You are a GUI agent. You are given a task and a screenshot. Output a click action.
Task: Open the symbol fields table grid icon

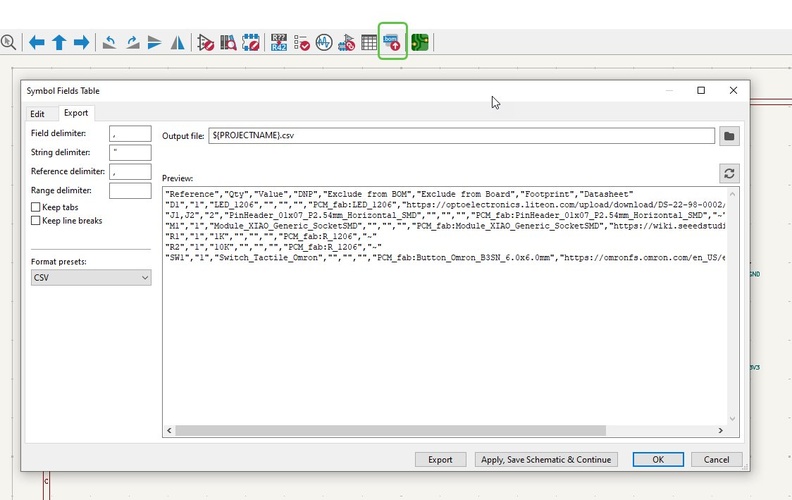pyautogui.click(x=369, y=42)
